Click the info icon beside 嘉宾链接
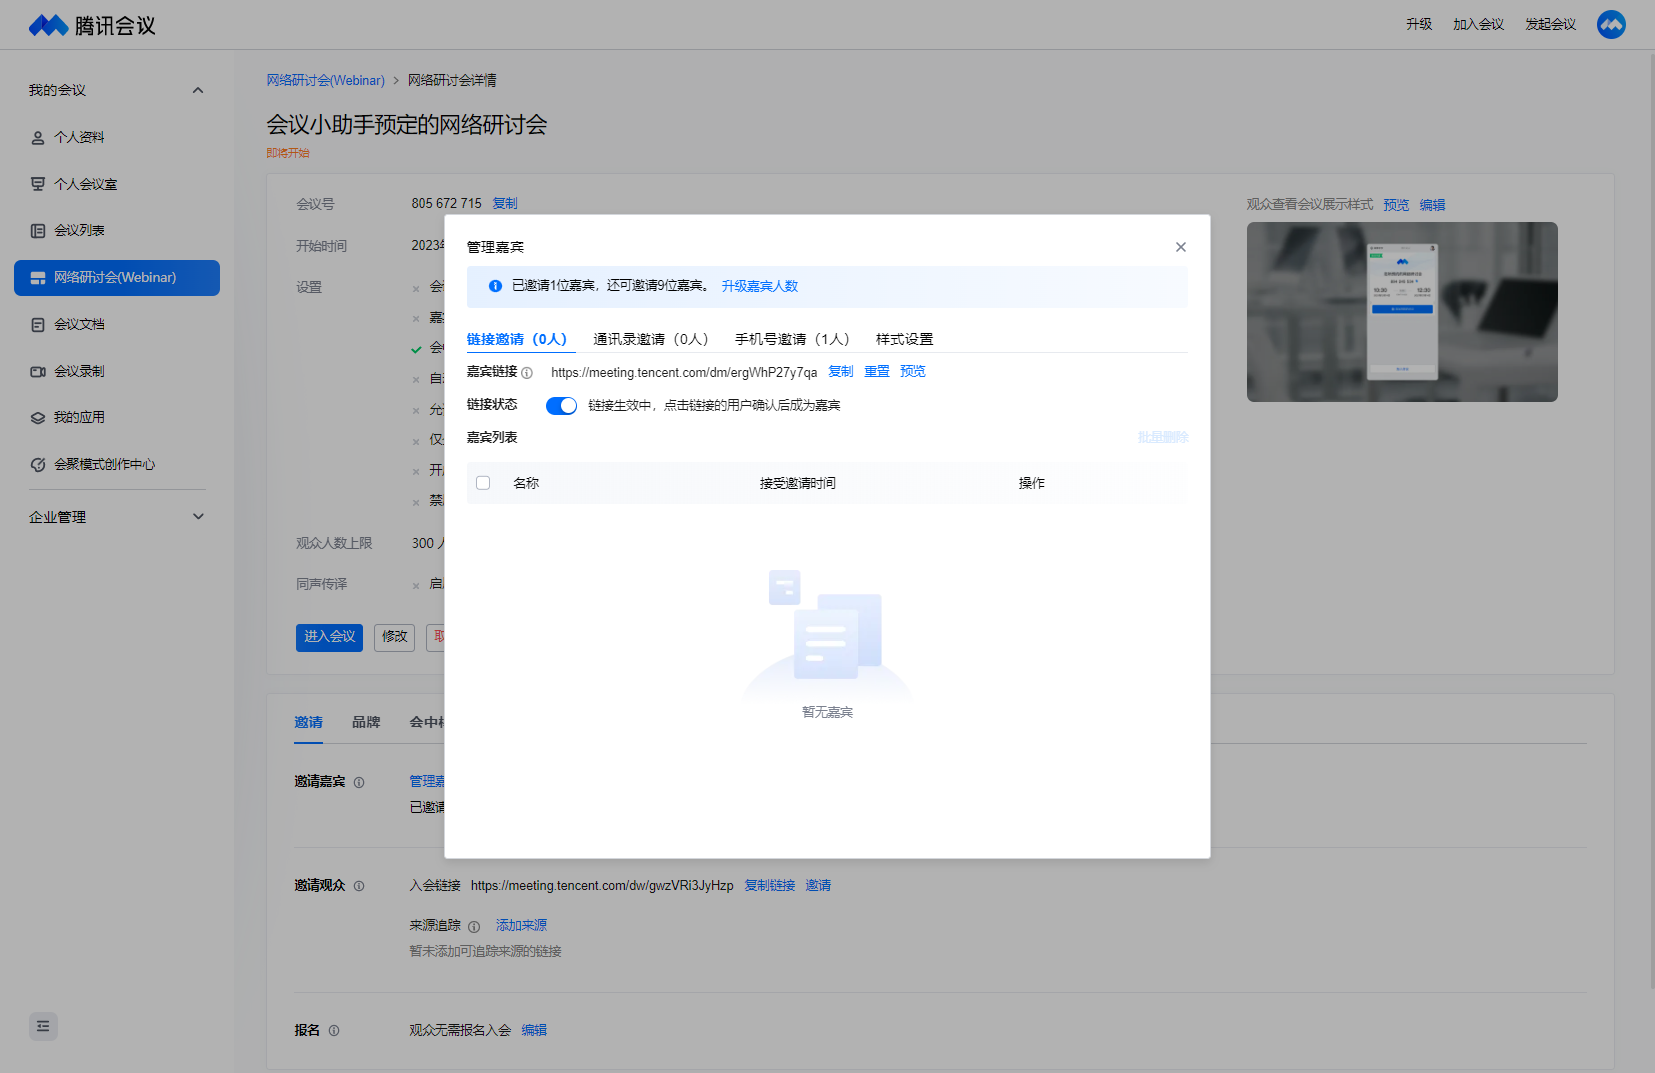The width and height of the screenshot is (1655, 1073). click(527, 373)
